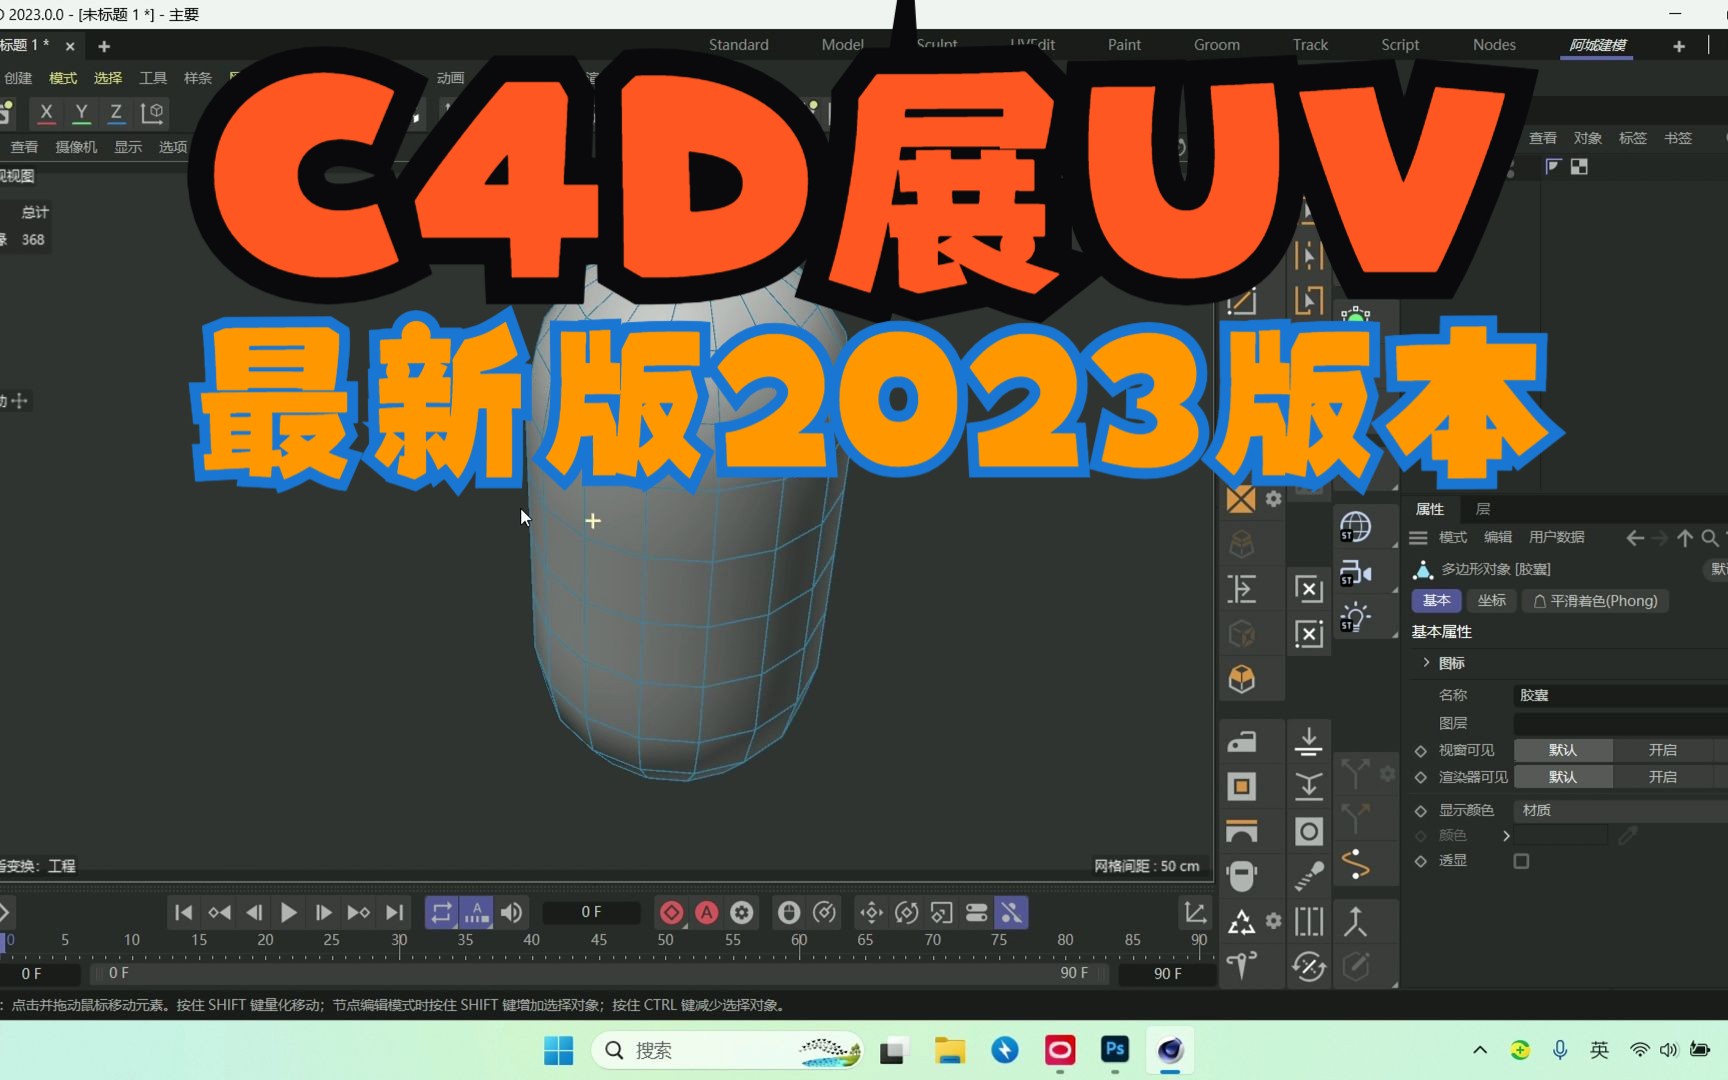Go to the previous keyframe

[219, 912]
